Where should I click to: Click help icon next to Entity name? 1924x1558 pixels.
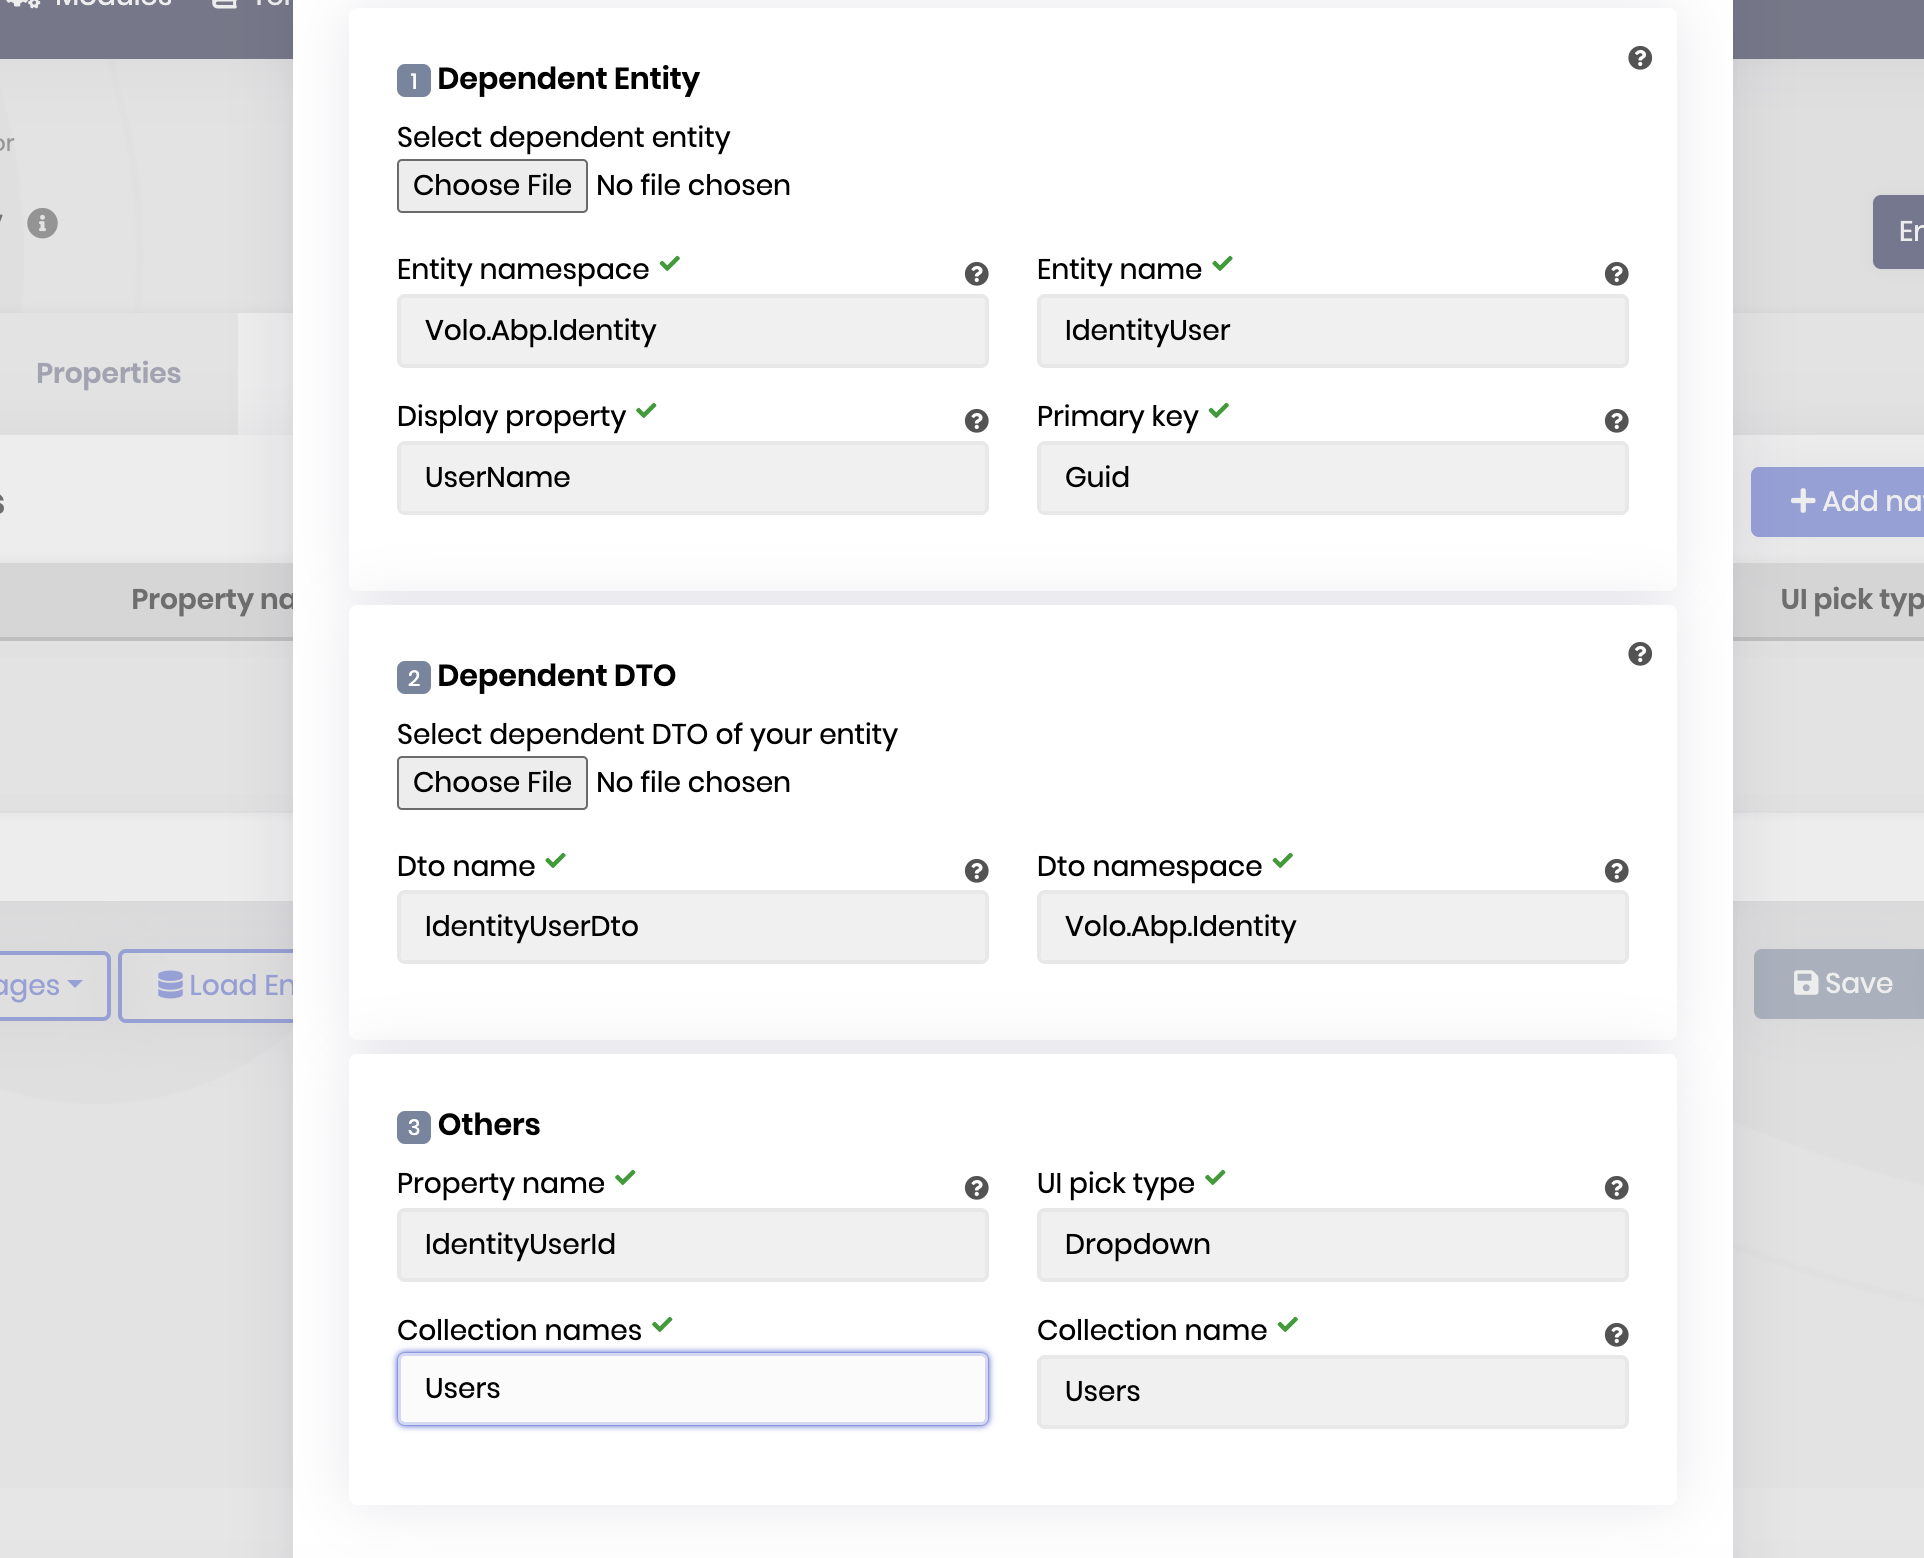click(1616, 274)
